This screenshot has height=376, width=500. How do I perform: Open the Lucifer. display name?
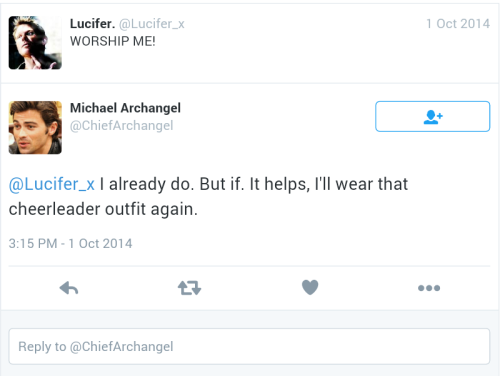click(92, 24)
